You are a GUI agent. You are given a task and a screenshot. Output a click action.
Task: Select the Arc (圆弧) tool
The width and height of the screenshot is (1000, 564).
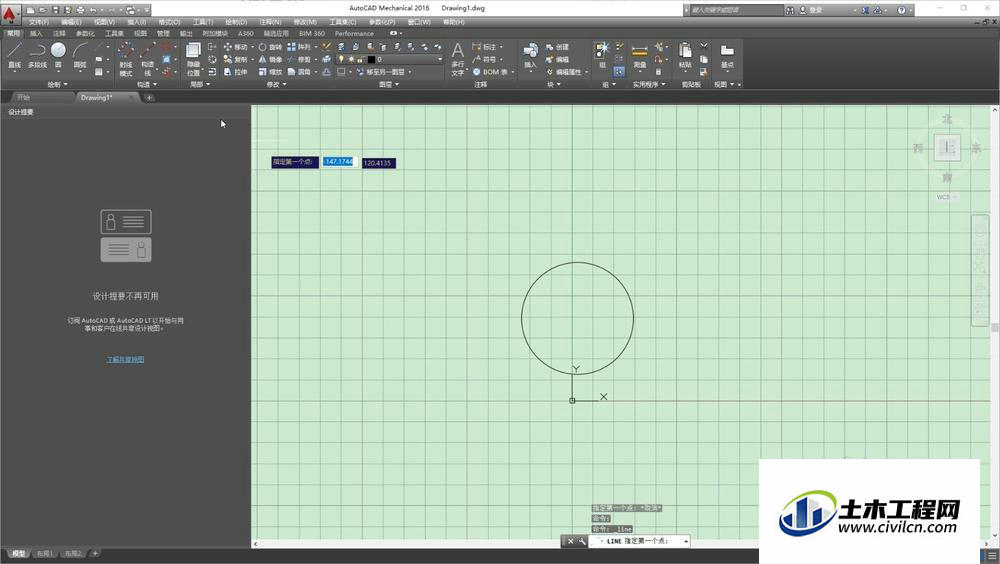click(80, 55)
